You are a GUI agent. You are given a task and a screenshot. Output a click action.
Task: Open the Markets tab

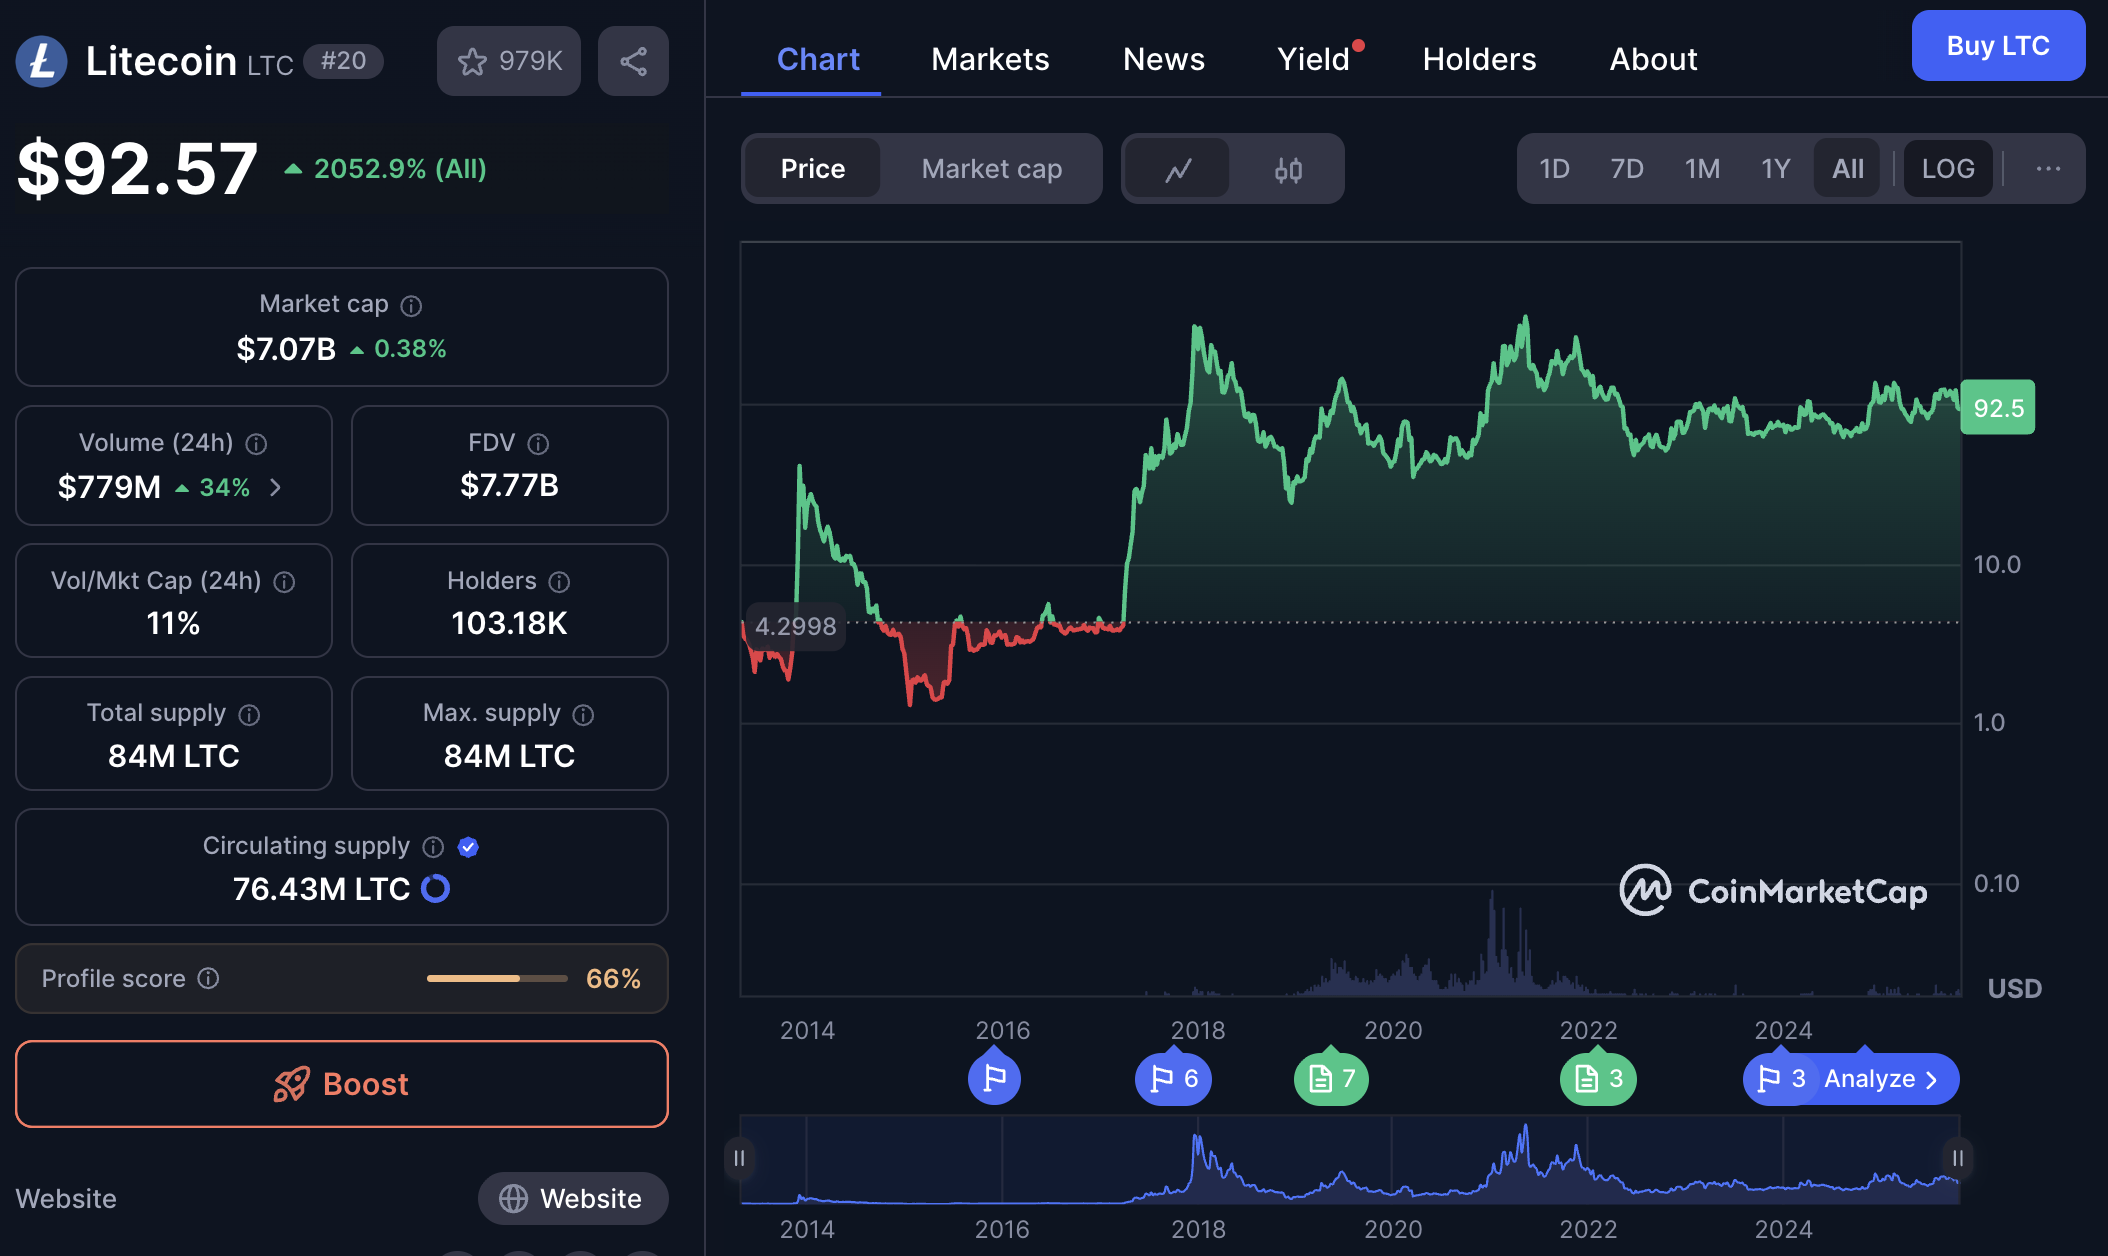[x=990, y=59]
